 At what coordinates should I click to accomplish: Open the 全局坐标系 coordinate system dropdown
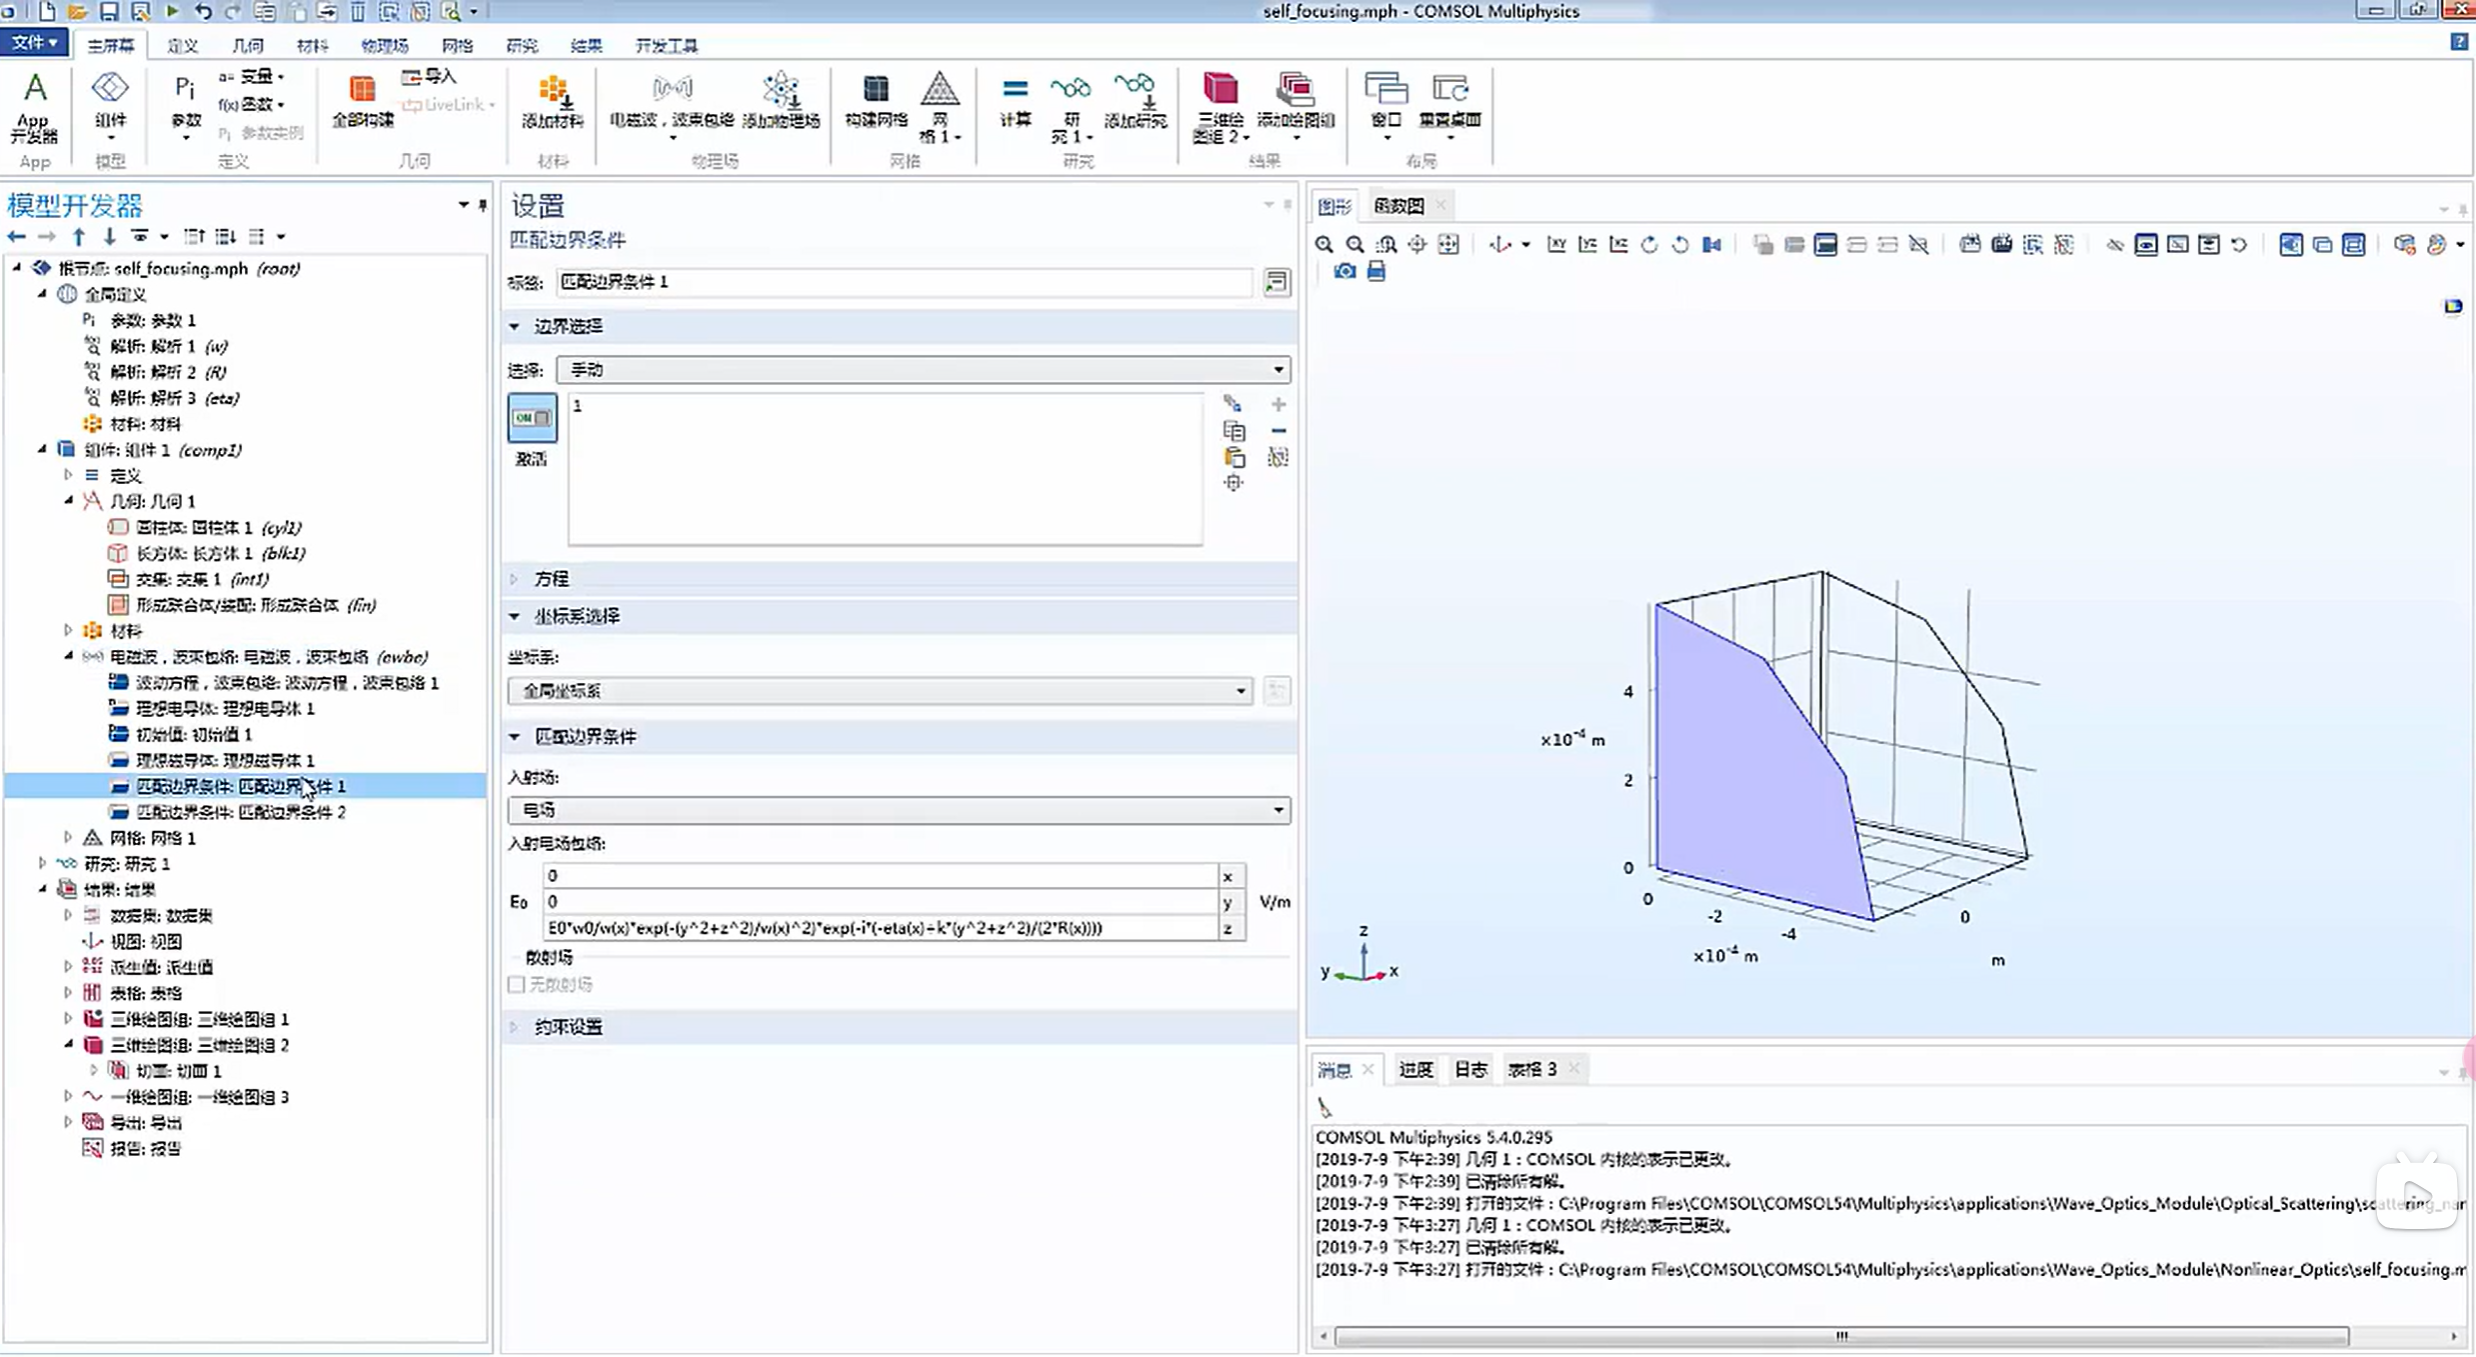[880, 690]
